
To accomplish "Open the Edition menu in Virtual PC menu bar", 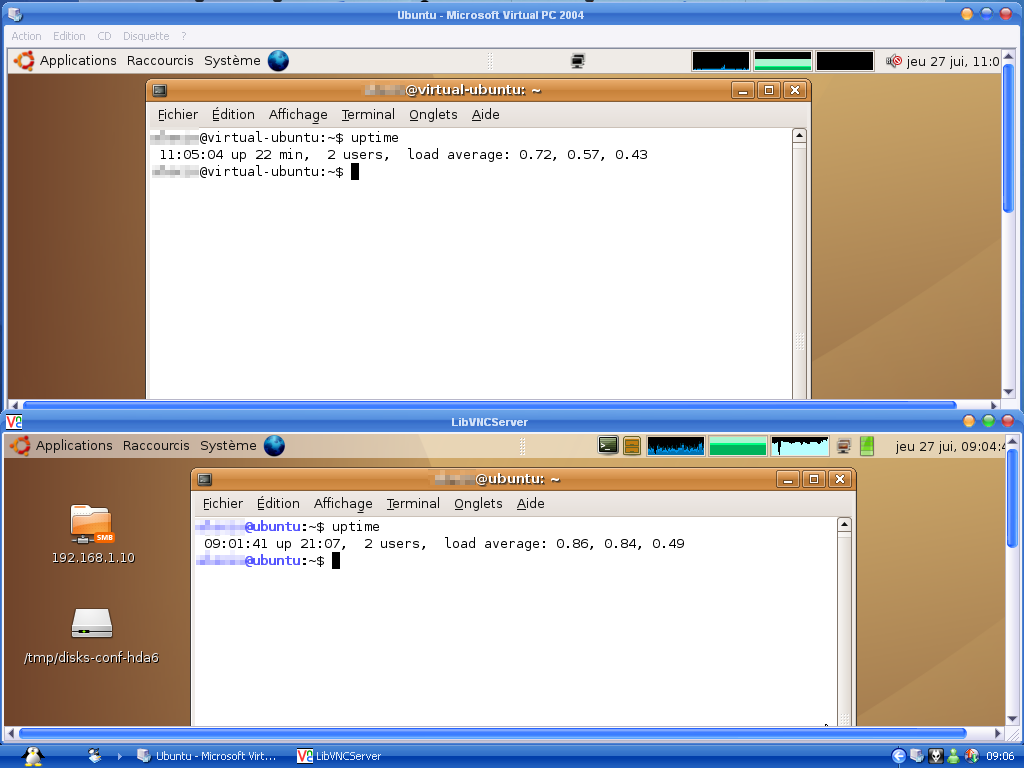I will [x=69, y=36].
